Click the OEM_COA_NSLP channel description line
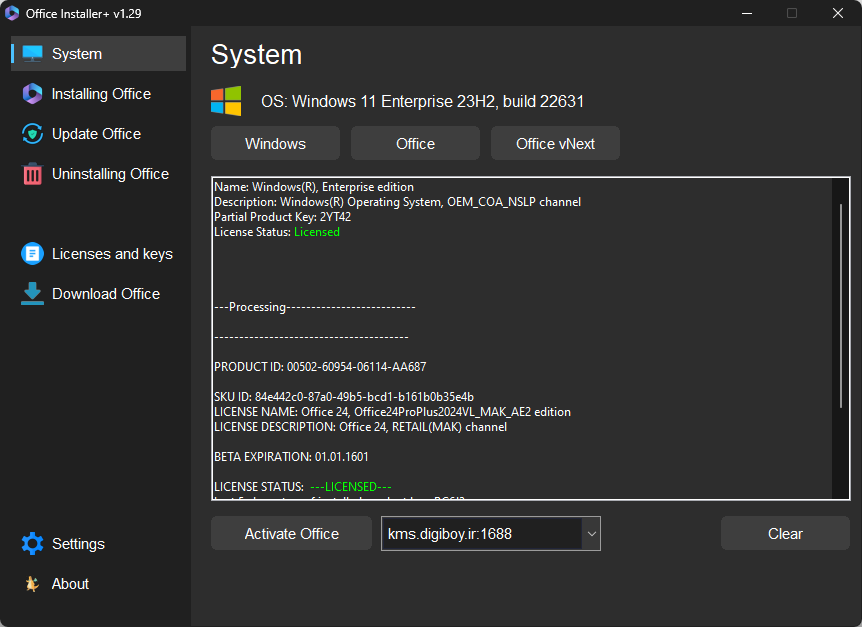Image resolution: width=862 pixels, height=627 pixels. (397, 202)
